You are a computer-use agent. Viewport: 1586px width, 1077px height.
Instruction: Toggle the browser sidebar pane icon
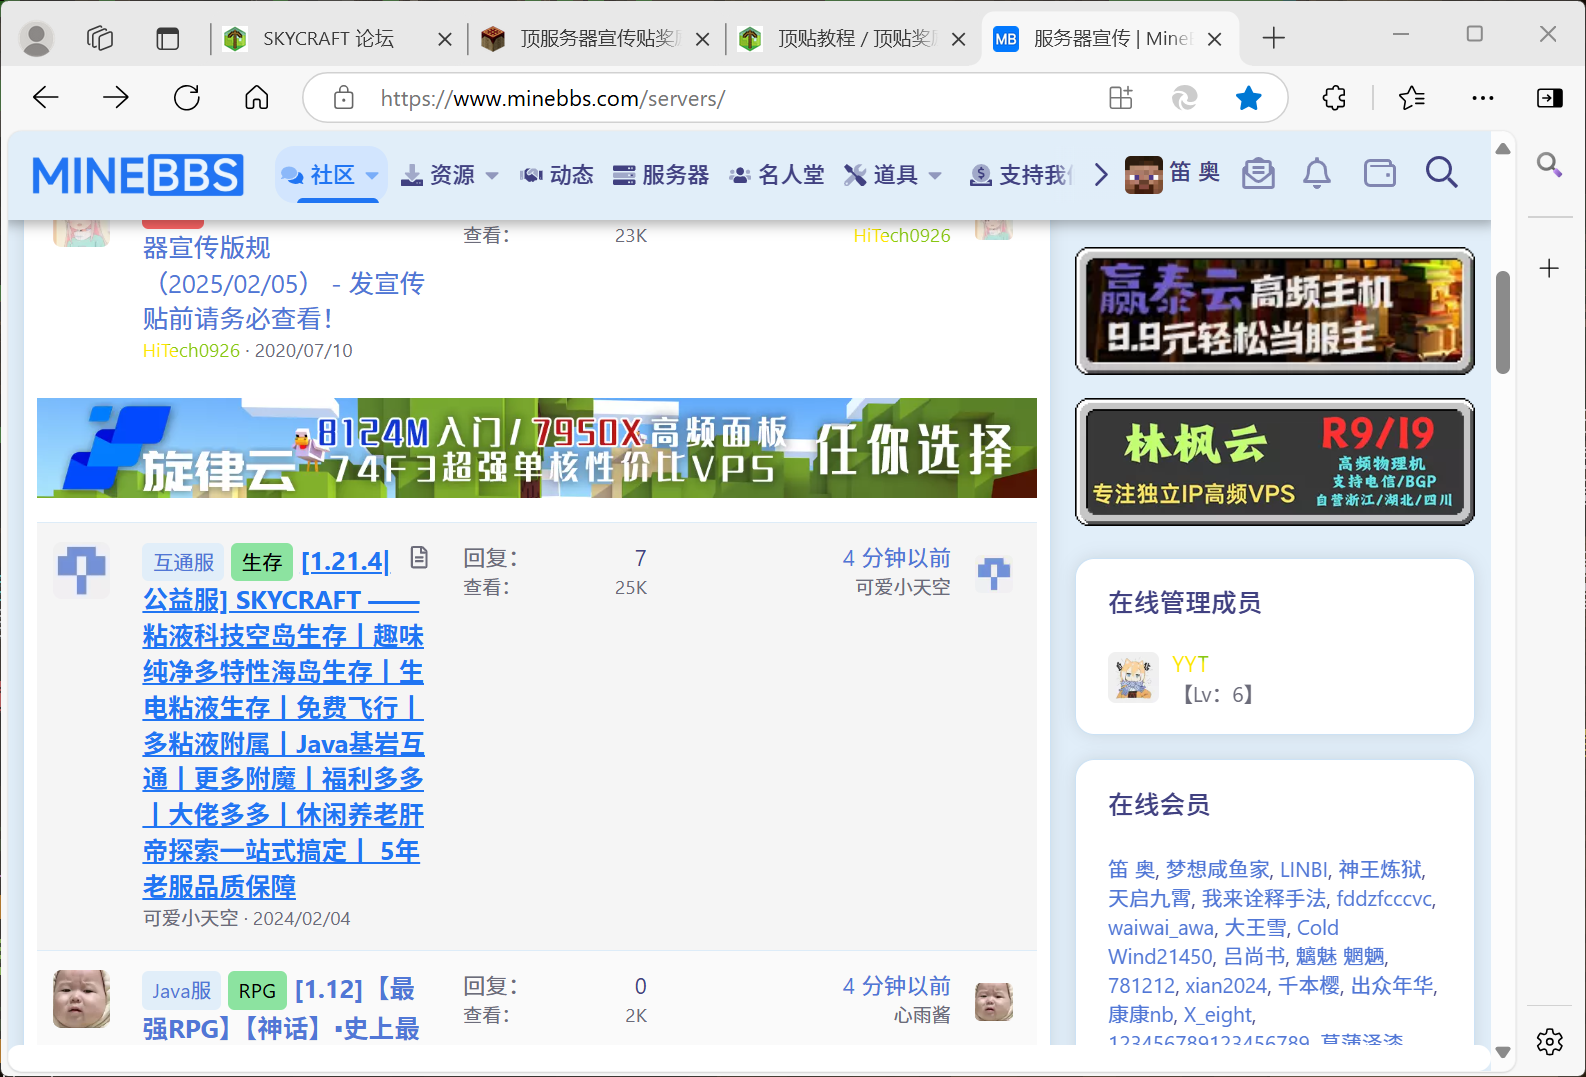pyautogui.click(x=1550, y=98)
